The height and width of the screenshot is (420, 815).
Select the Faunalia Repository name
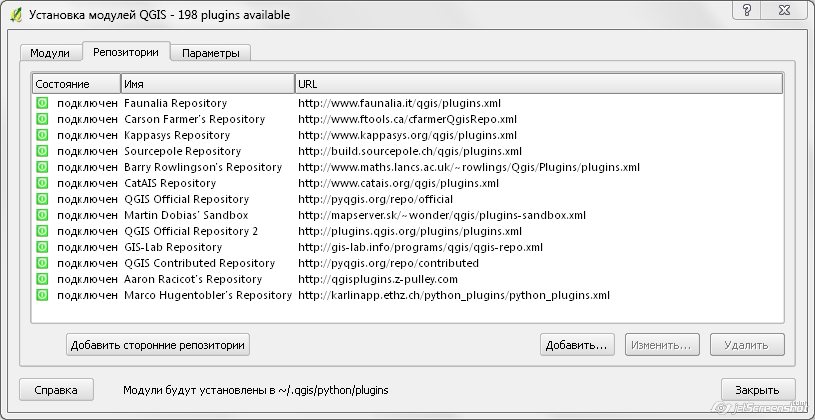click(x=175, y=103)
